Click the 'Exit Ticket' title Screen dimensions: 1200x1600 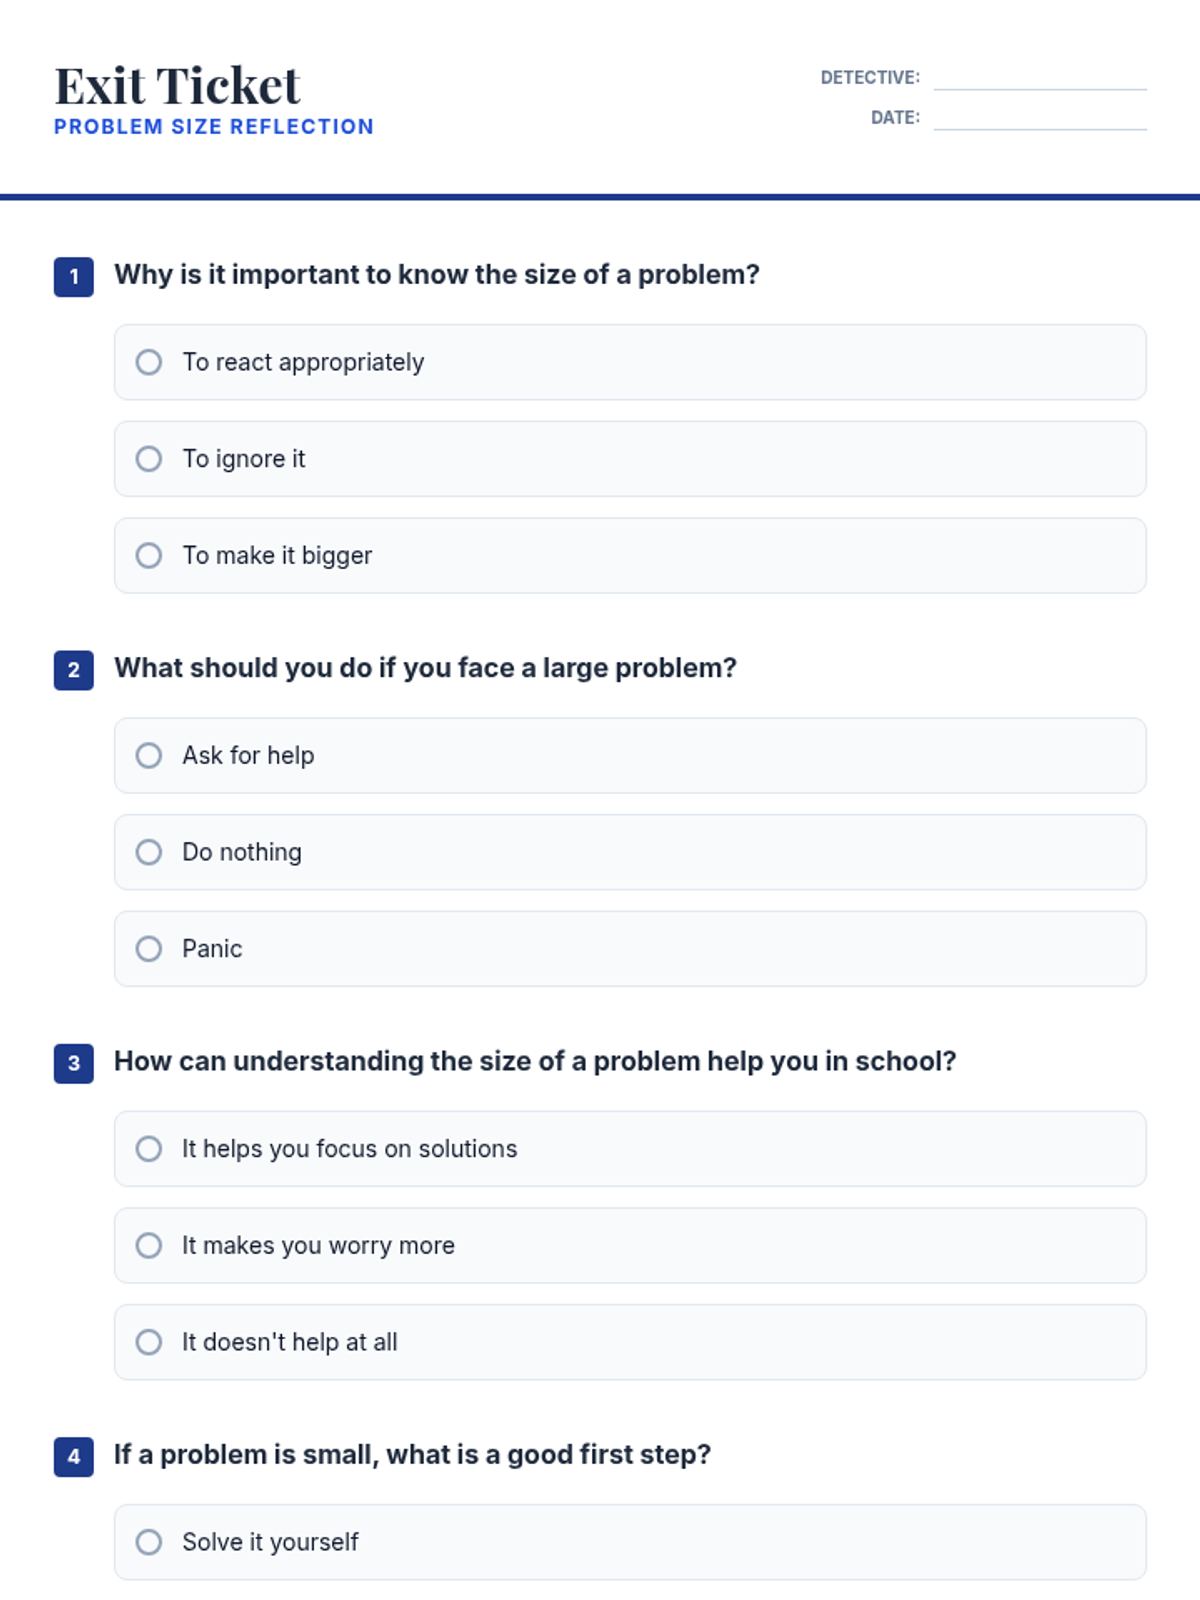pyautogui.click(x=177, y=86)
